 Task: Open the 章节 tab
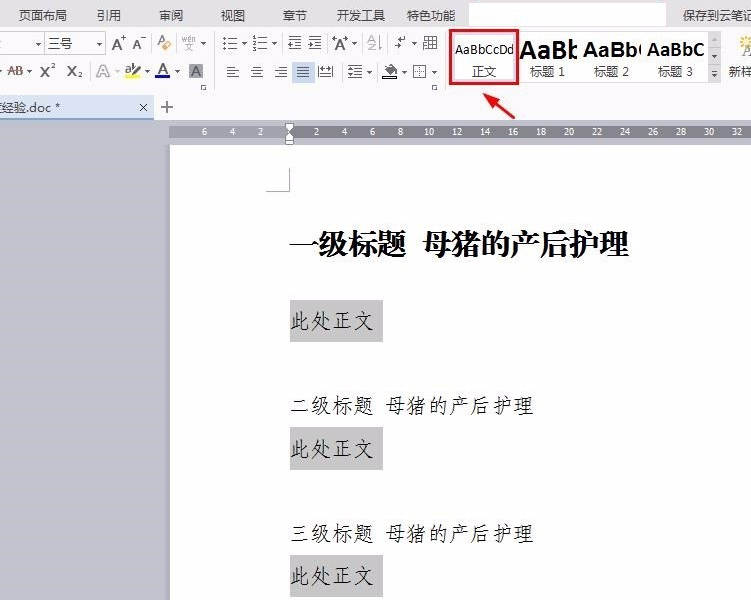pyautogui.click(x=294, y=15)
